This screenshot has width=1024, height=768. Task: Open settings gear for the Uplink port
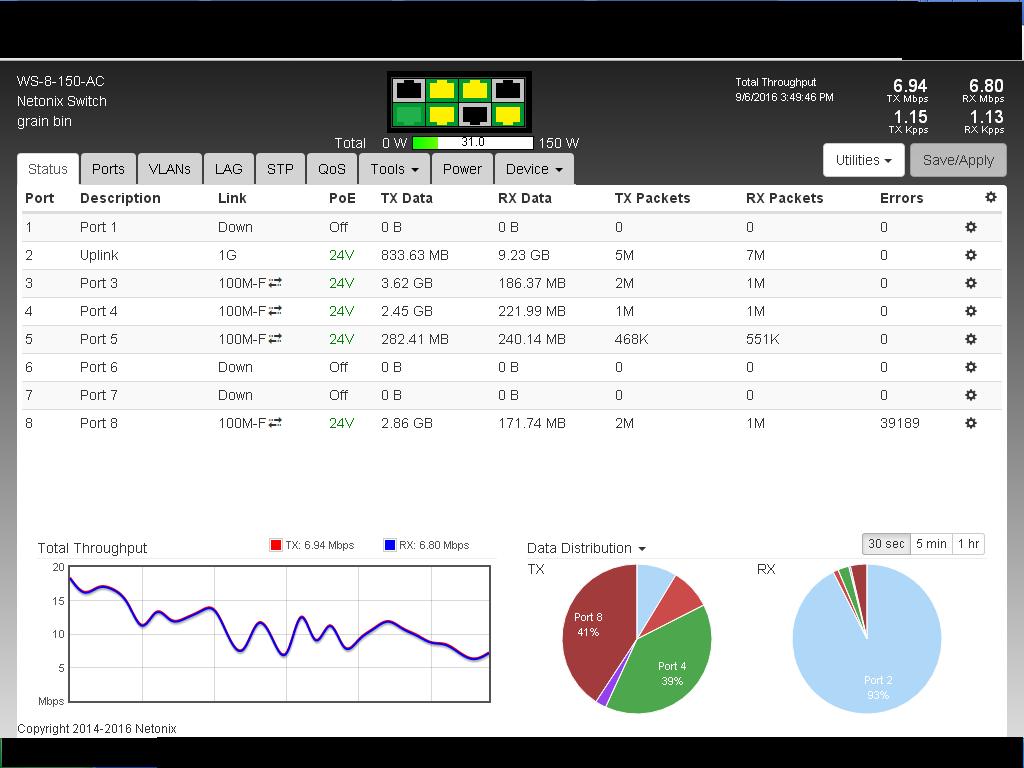970,255
